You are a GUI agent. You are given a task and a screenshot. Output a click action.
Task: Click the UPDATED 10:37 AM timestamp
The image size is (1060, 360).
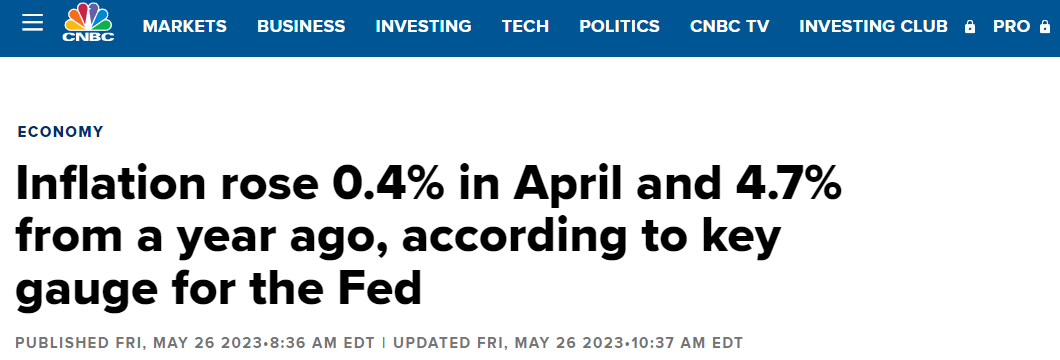click(568, 343)
